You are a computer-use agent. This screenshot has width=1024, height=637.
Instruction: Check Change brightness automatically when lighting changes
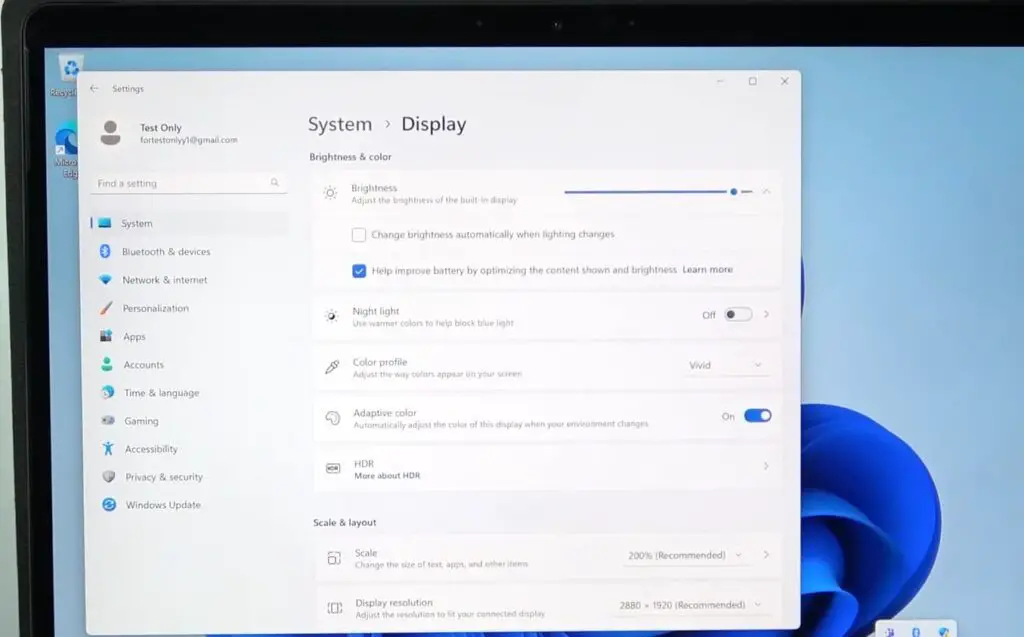click(x=357, y=234)
